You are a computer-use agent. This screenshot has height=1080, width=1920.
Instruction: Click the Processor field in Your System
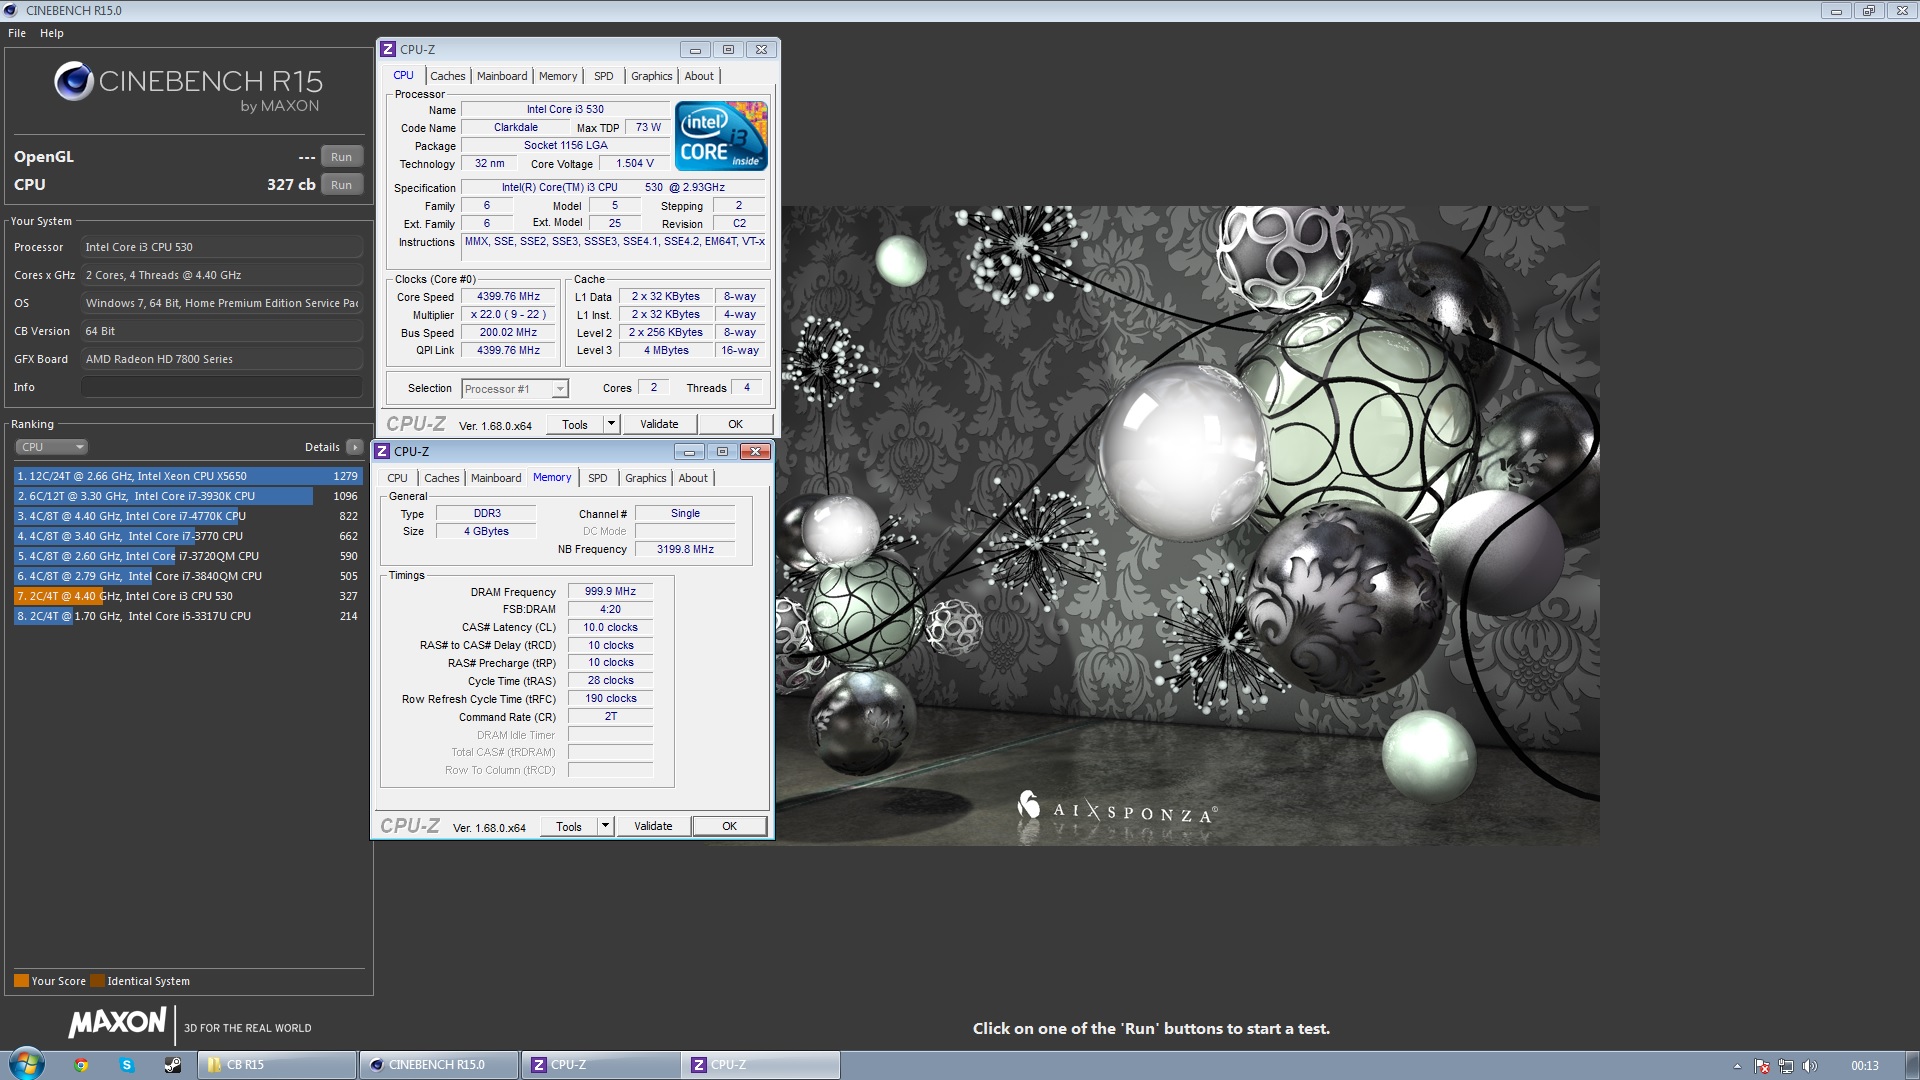click(222, 247)
